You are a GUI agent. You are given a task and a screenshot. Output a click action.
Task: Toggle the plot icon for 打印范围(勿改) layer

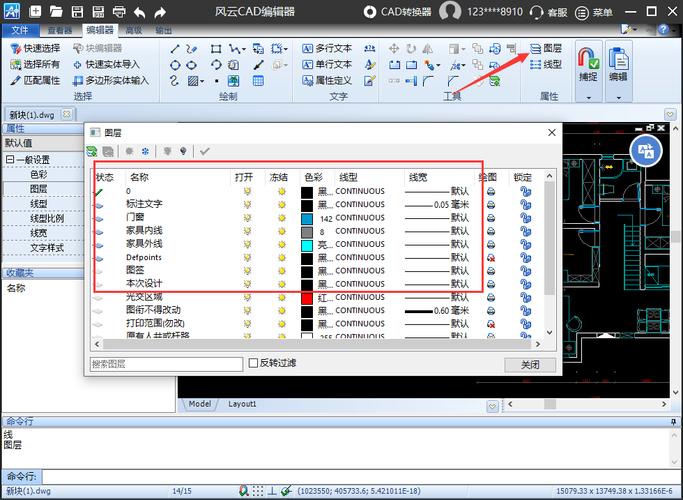[x=491, y=324]
